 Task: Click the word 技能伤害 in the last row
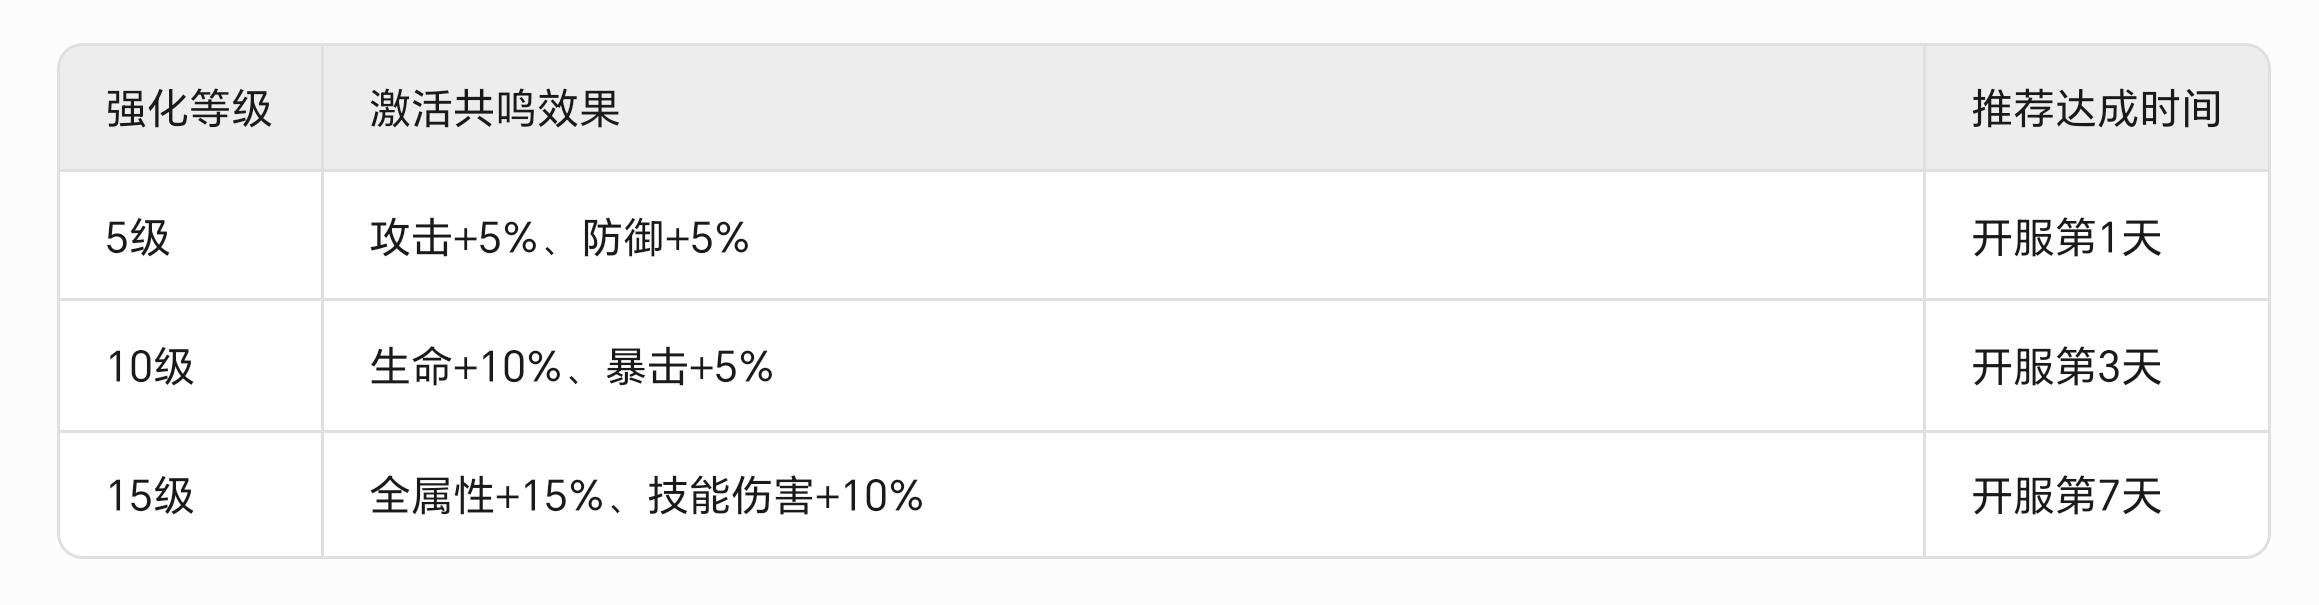[730, 496]
